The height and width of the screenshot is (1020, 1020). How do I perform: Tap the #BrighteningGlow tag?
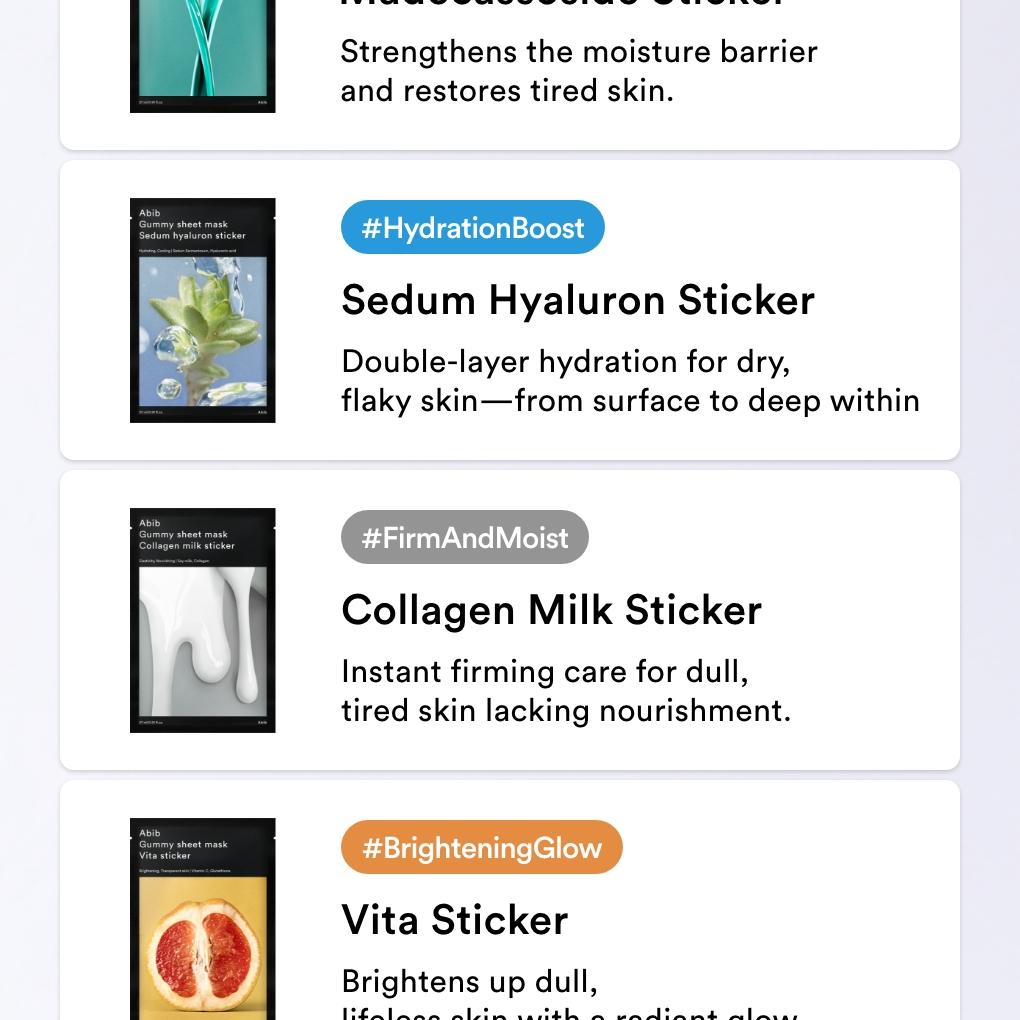(481, 848)
